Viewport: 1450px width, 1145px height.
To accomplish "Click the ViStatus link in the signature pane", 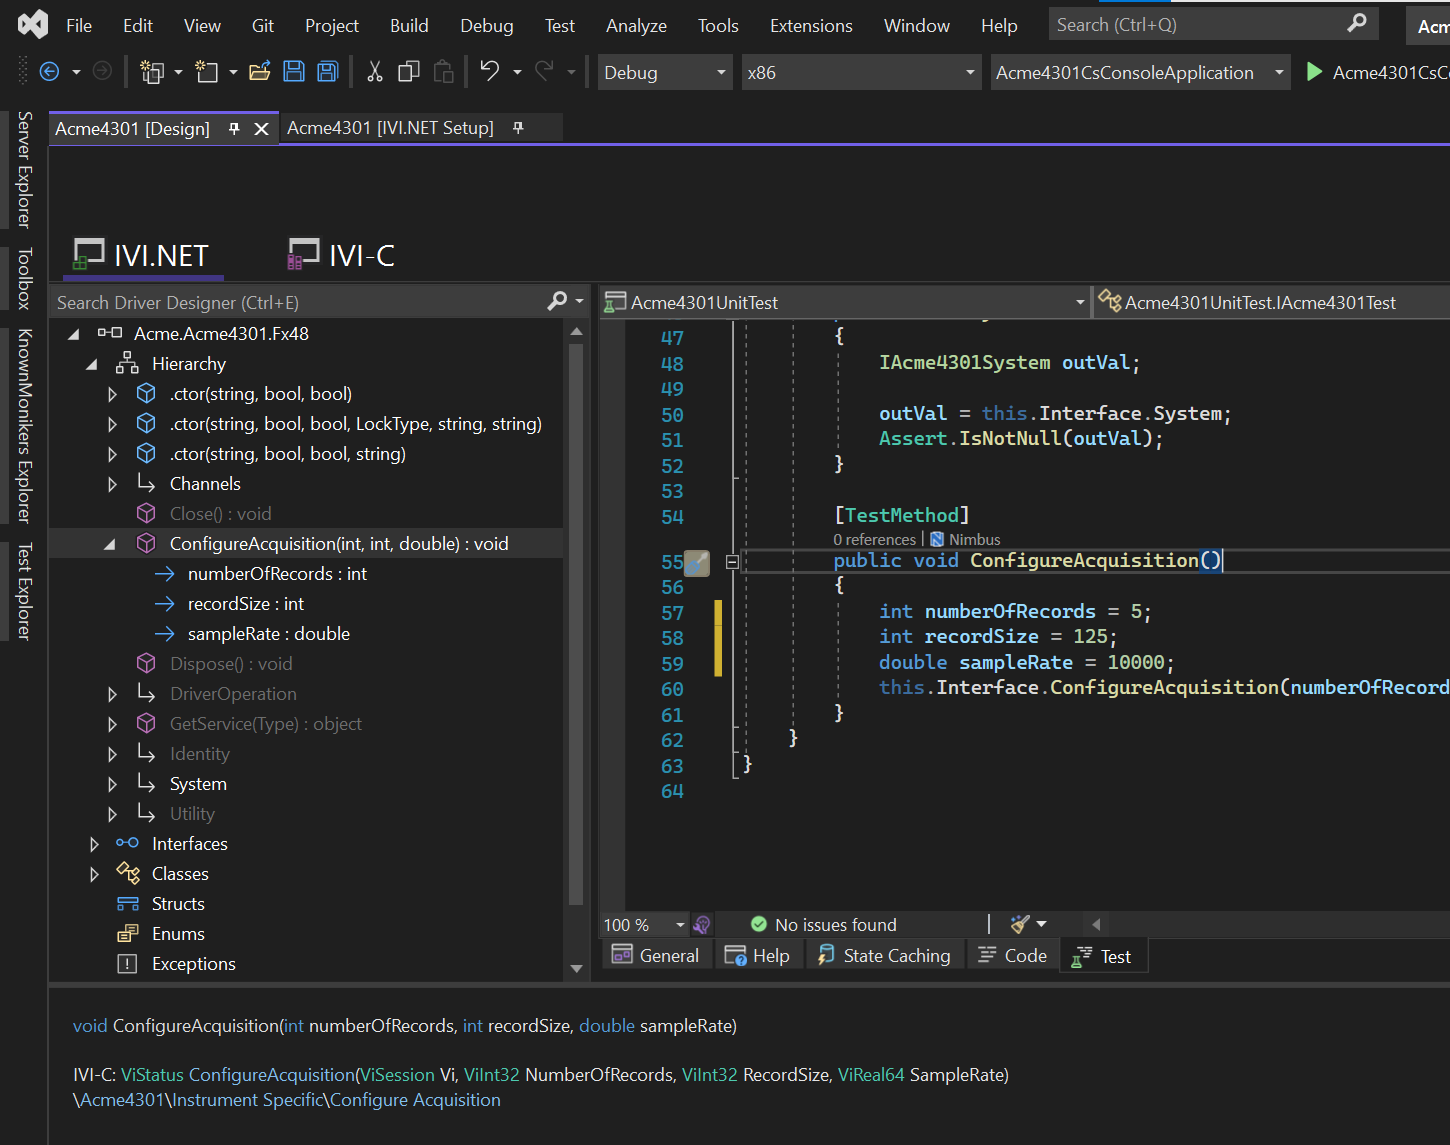I will pos(152,1074).
